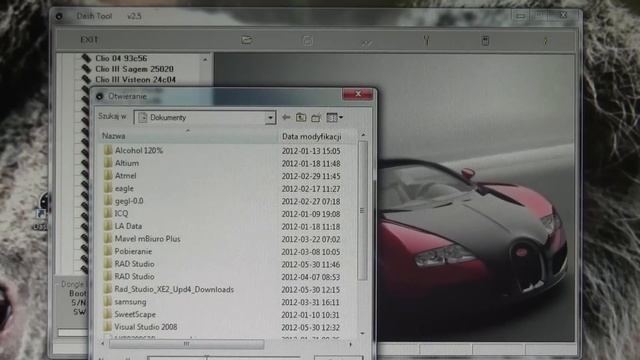This screenshot has width=640, height=360.
Task: Select the Rad_Studio_XE2_Upd4_Downloads folder
Action: point(174,289)
